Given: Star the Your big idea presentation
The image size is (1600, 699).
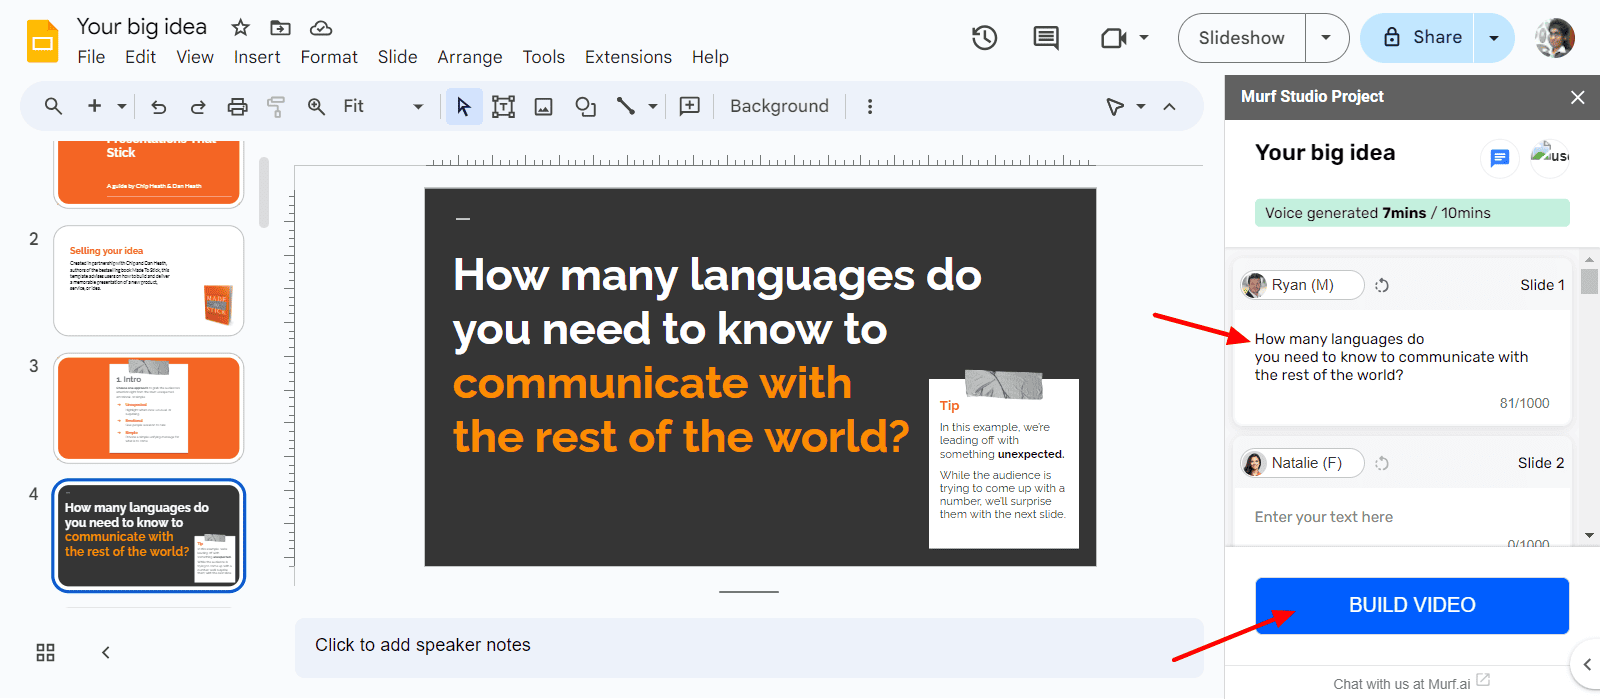Looking at the screenshot, I should pos(240,27).
